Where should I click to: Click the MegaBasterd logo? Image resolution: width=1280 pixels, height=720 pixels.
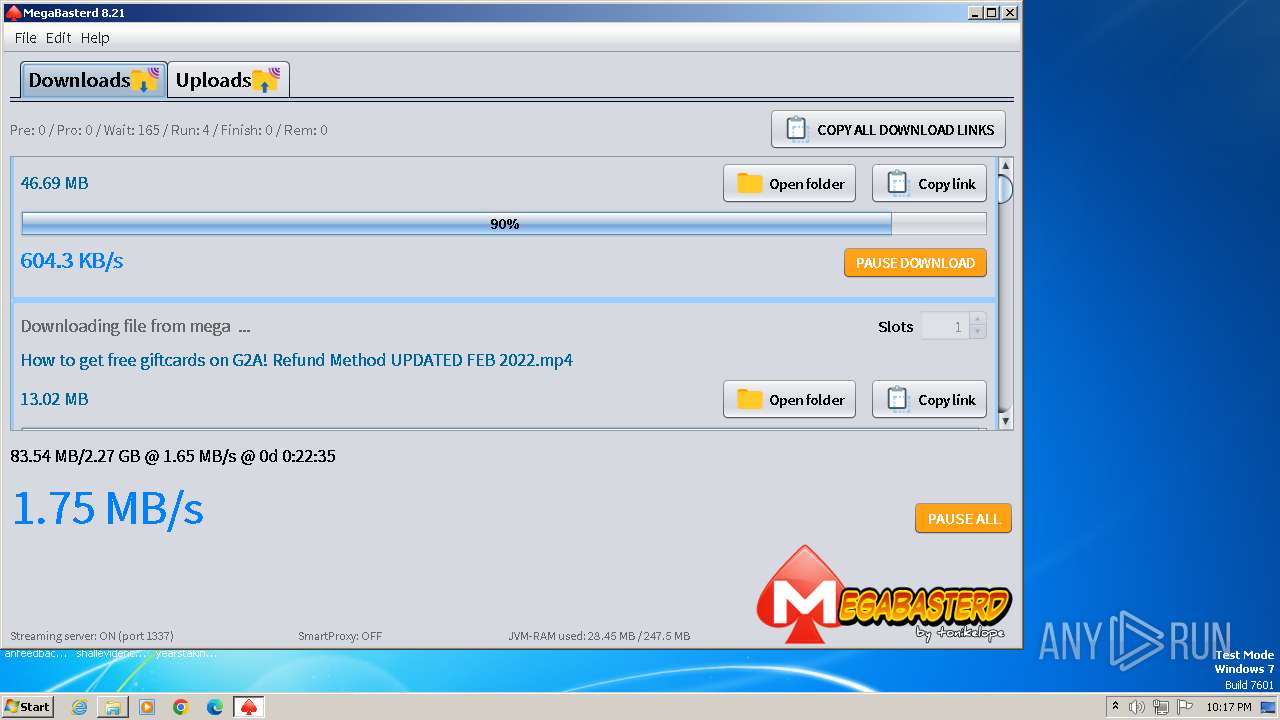tap(884, 595)
